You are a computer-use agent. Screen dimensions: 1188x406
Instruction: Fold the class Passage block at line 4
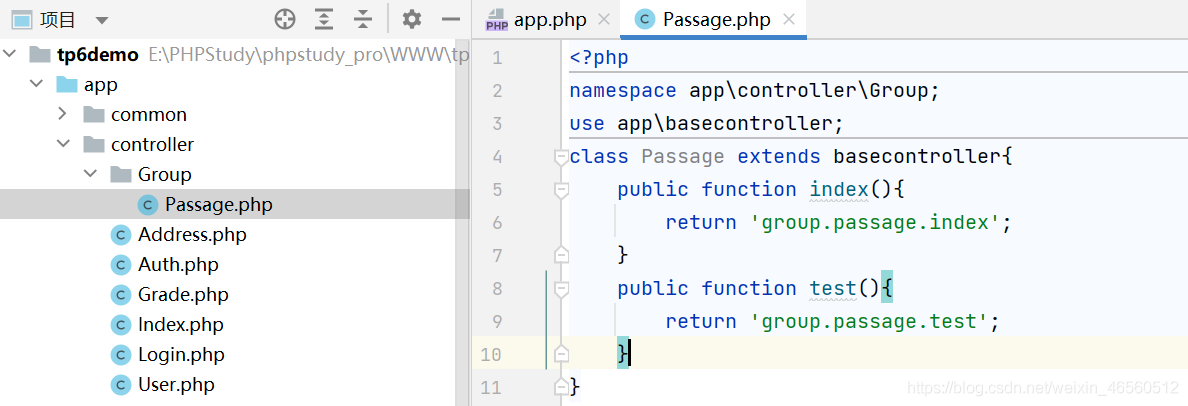coord(561,158)
